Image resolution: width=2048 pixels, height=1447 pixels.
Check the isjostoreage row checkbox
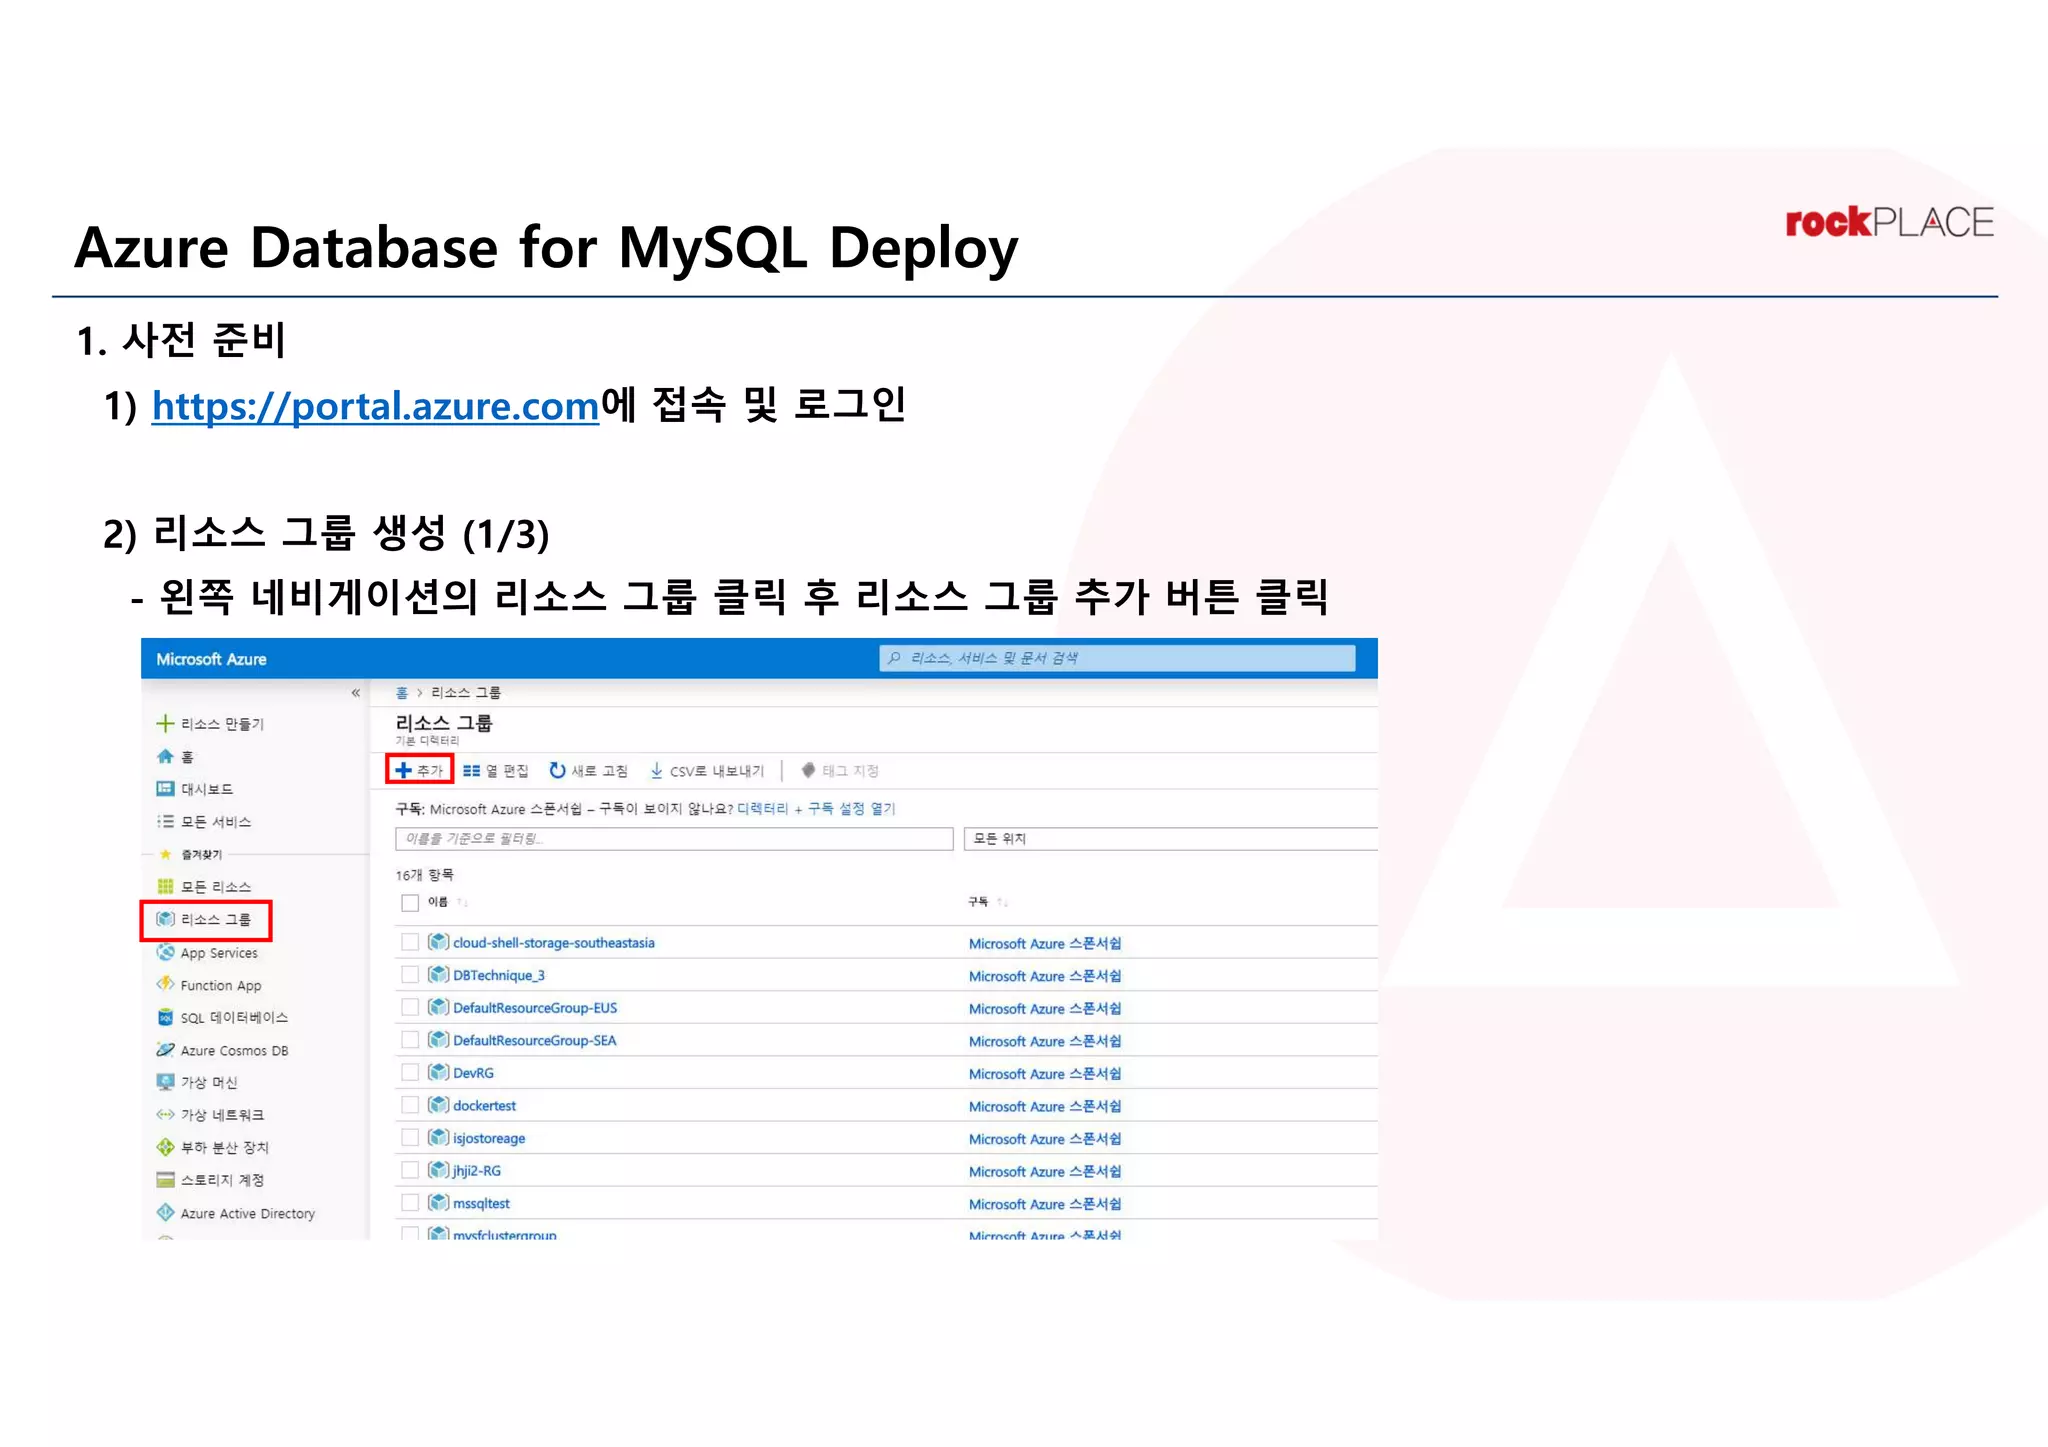pos(409,1138)
